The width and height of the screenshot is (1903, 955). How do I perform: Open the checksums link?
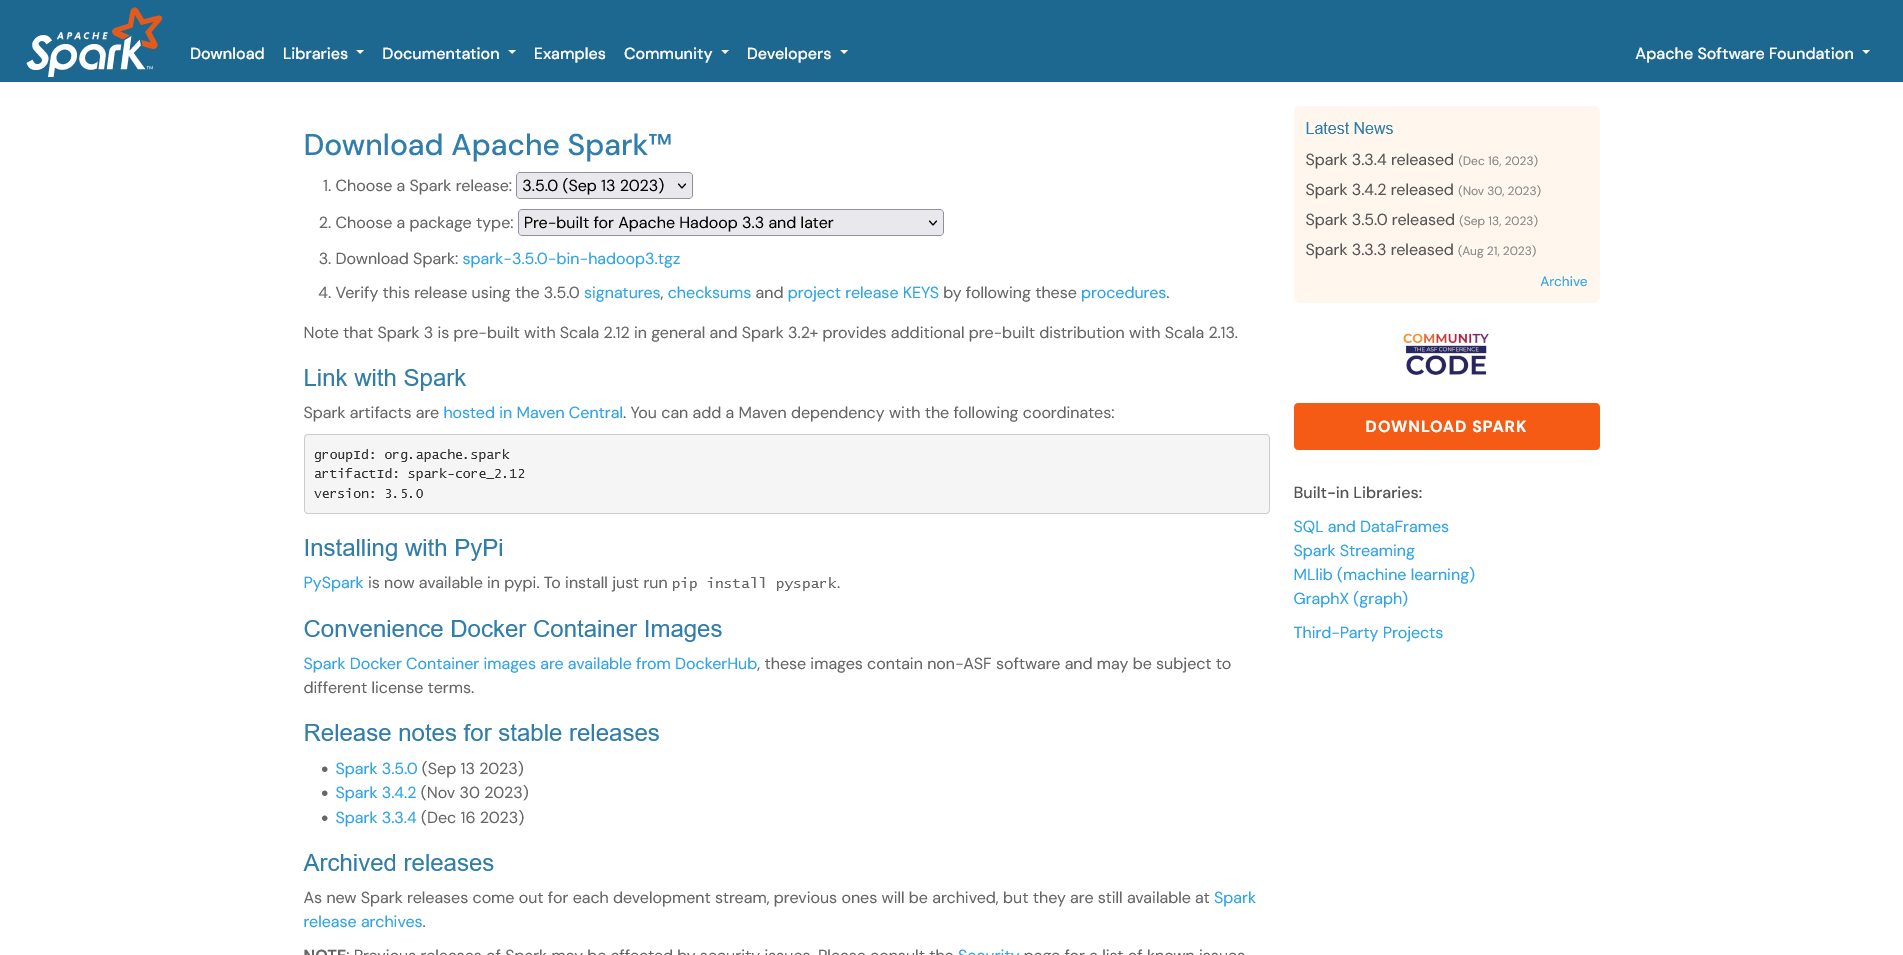click(x=709, y=293)
